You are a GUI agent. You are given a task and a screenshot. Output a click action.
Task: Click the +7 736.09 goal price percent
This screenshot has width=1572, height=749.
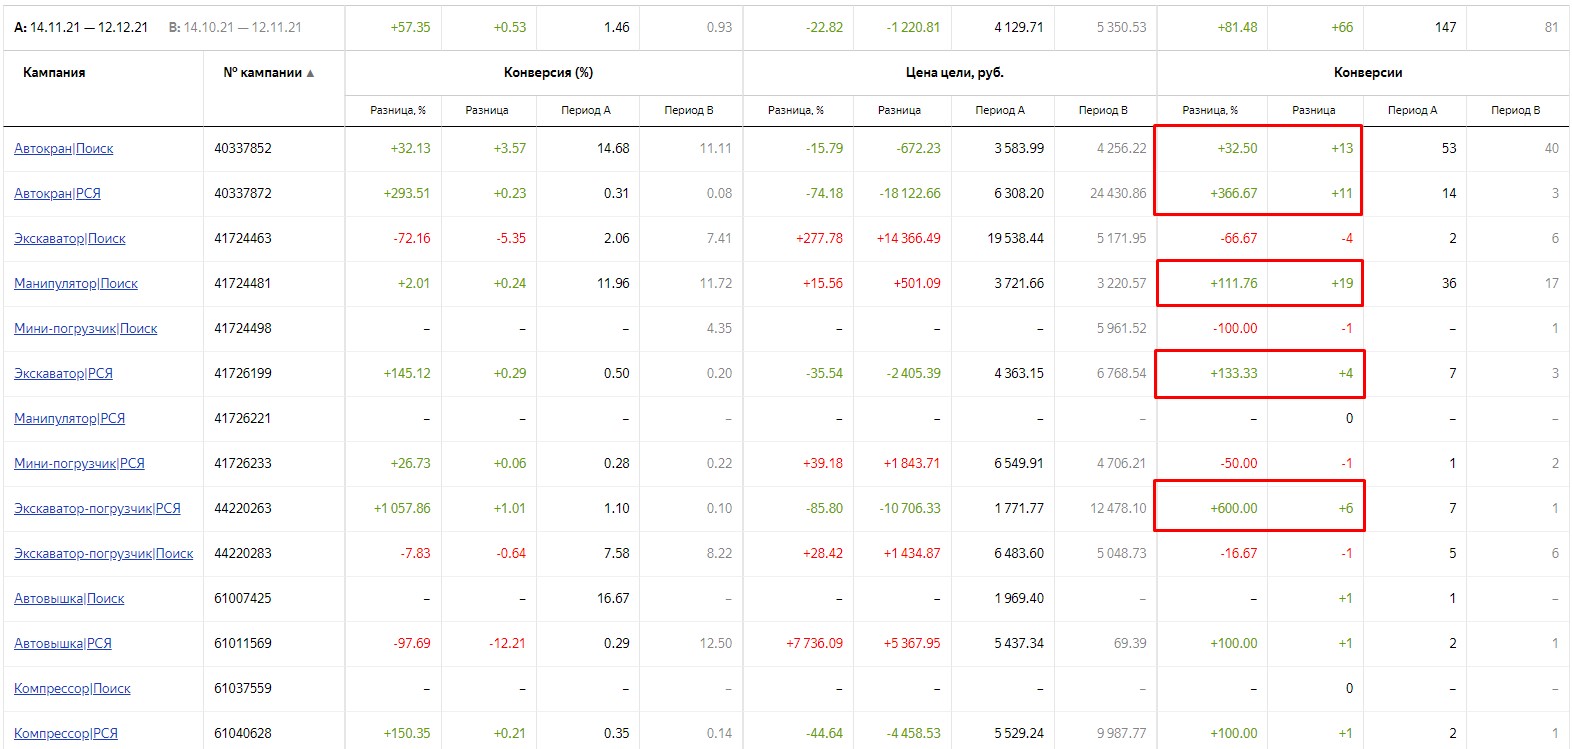tap(814, 643)
